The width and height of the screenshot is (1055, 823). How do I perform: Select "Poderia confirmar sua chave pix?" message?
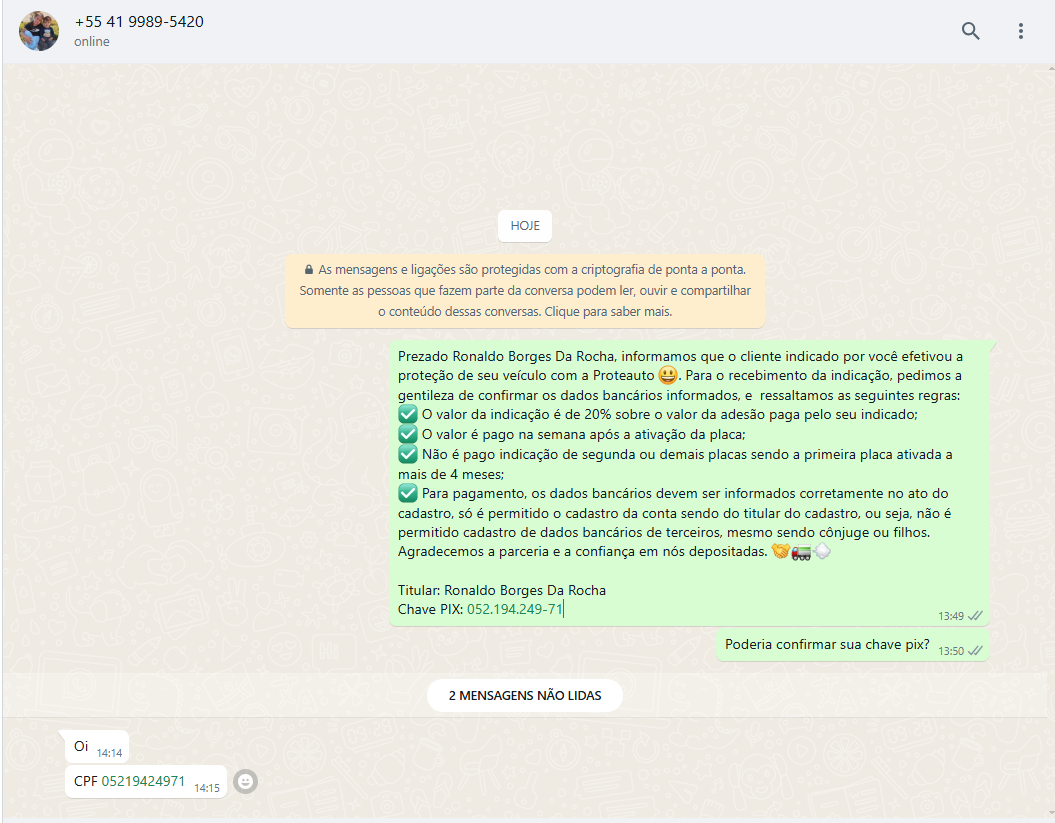pos(826,644)
